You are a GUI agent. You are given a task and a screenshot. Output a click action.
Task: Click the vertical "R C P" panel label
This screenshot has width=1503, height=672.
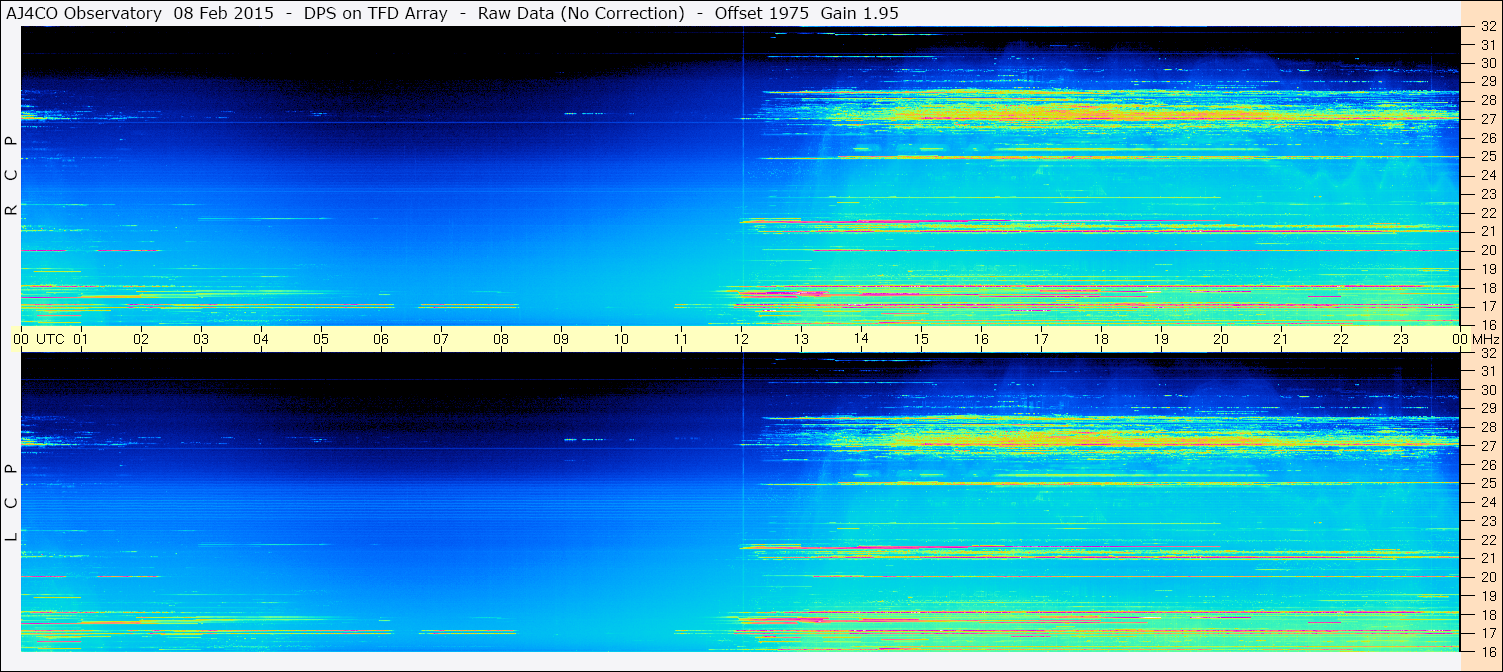[x=11, y=176]
